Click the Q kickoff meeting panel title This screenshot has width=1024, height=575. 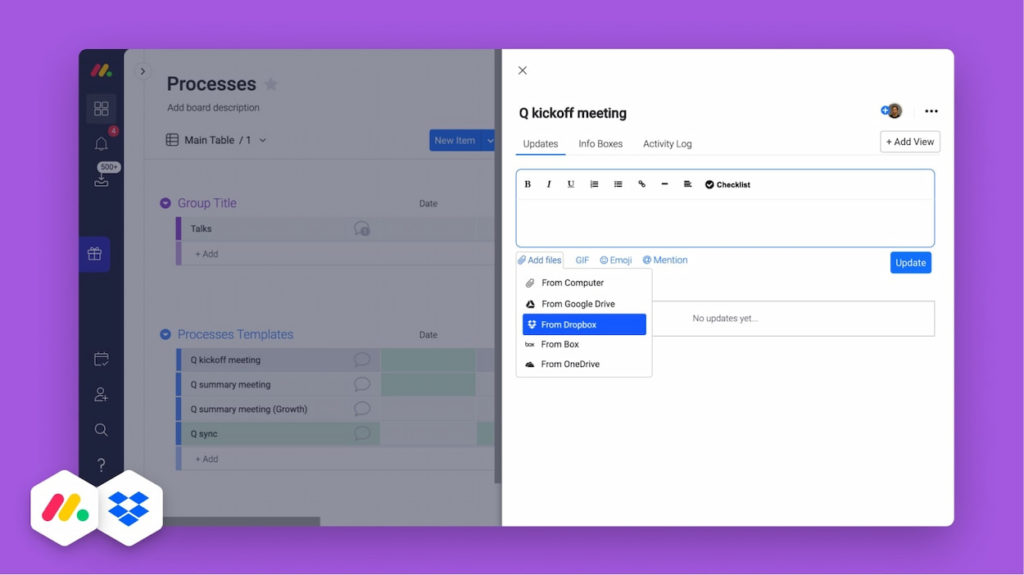(x=573, y=113)
